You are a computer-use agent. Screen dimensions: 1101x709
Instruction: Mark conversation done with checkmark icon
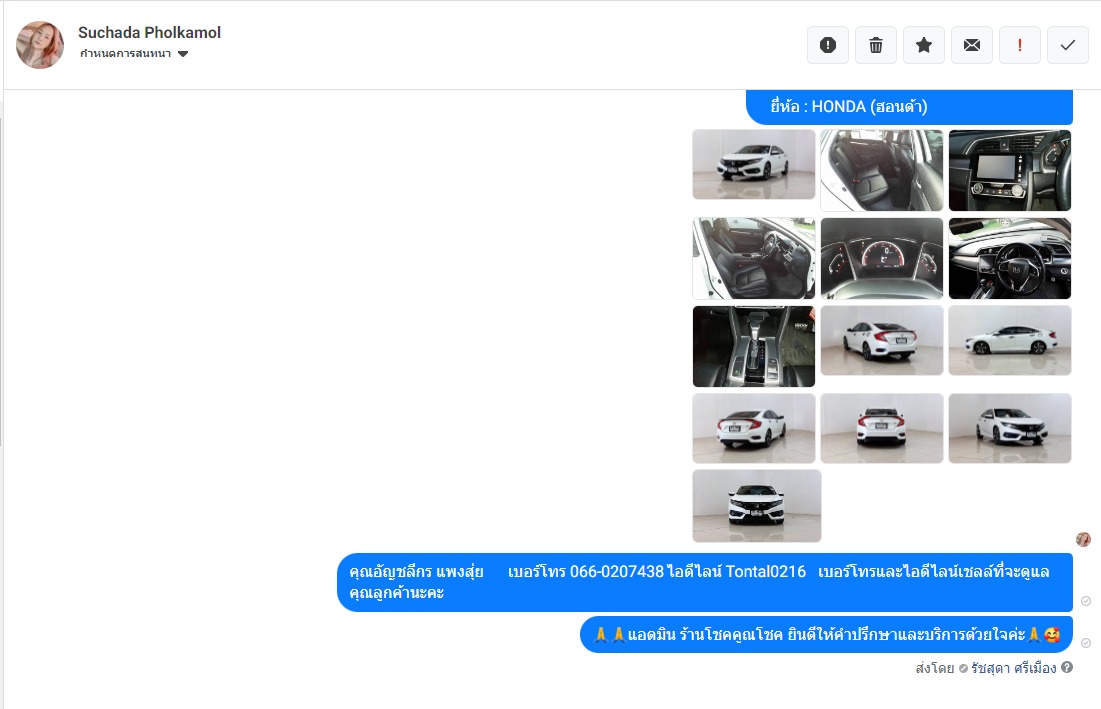click(1068, 45)
